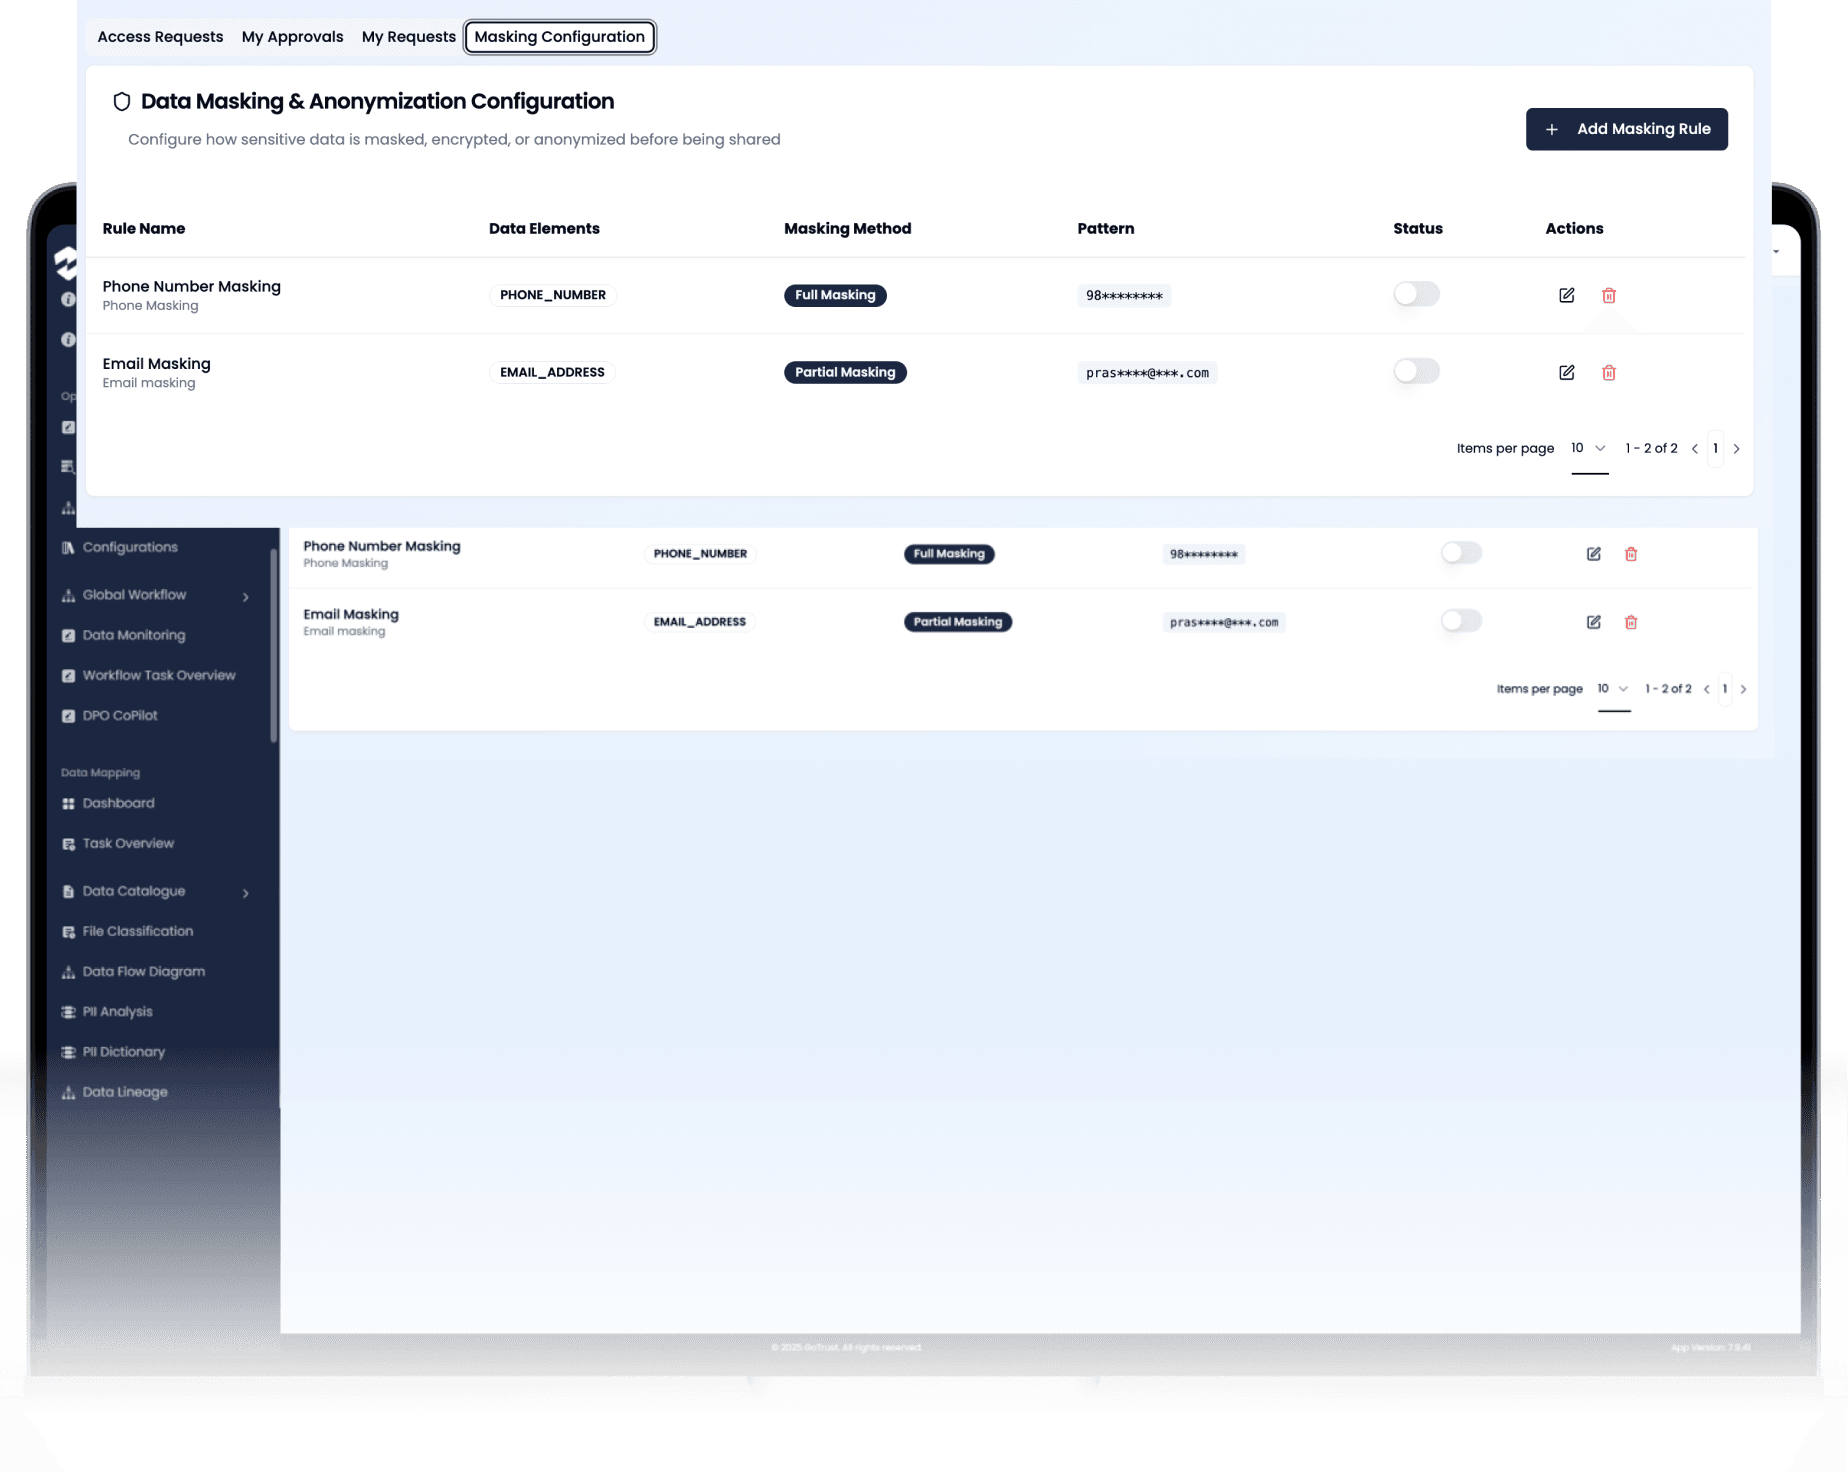Open Workflow Task Overview link
Viewport: 1848px width, 1472px height.
(x=159, y=675)
